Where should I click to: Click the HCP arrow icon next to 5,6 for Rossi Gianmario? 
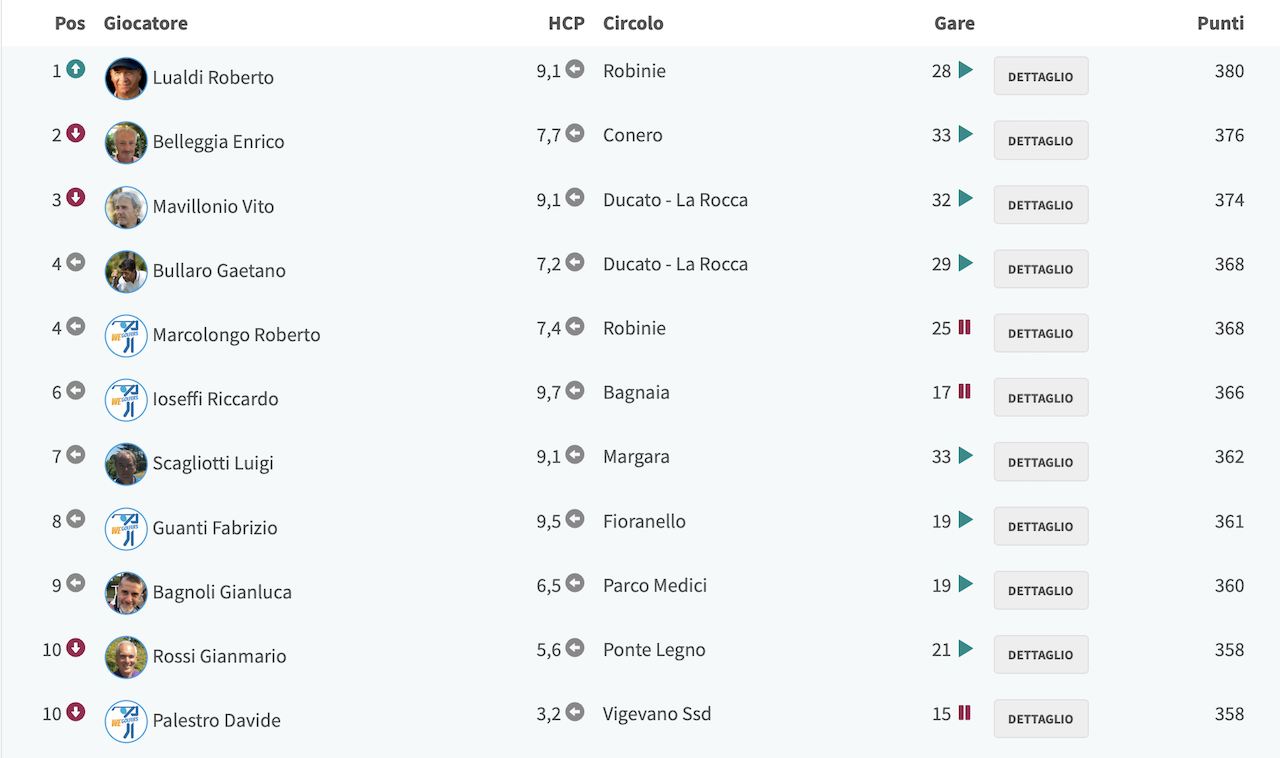coord(574,648)
